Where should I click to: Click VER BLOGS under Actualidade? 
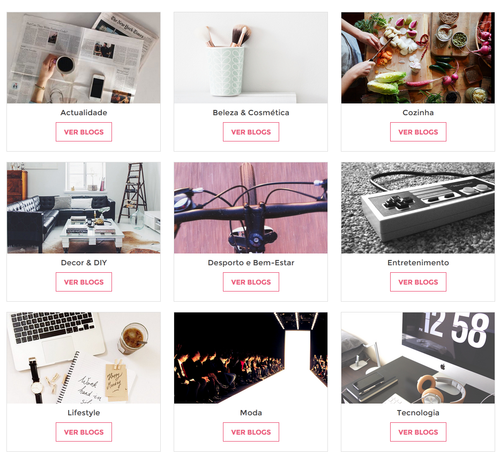click(x=84, y=132)
